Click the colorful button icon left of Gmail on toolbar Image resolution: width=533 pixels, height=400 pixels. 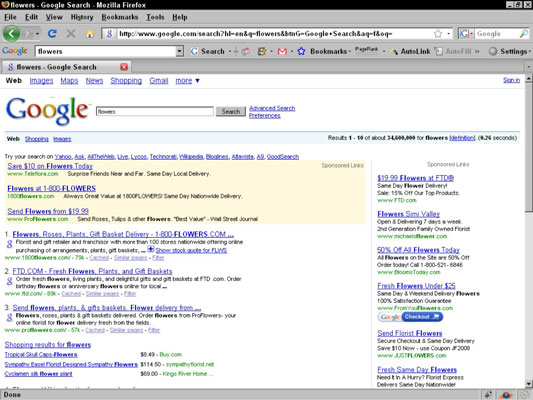pos(262,51)
